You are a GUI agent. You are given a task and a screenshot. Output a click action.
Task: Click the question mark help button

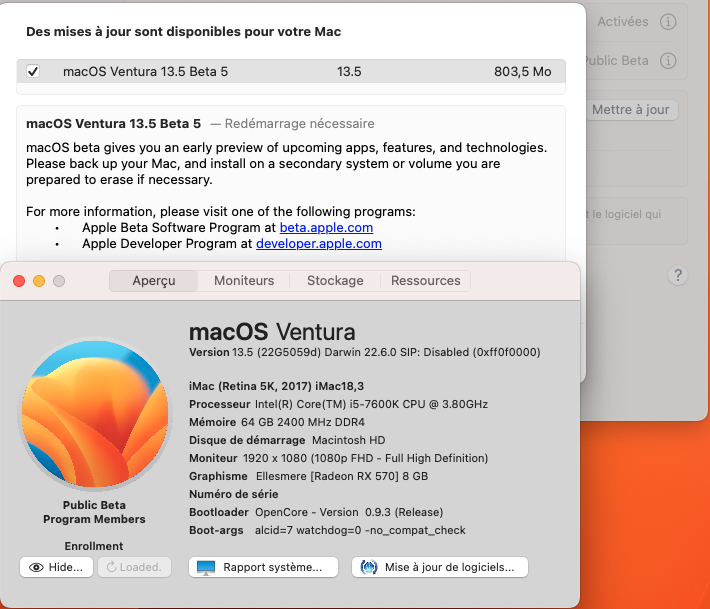(678, 275)
